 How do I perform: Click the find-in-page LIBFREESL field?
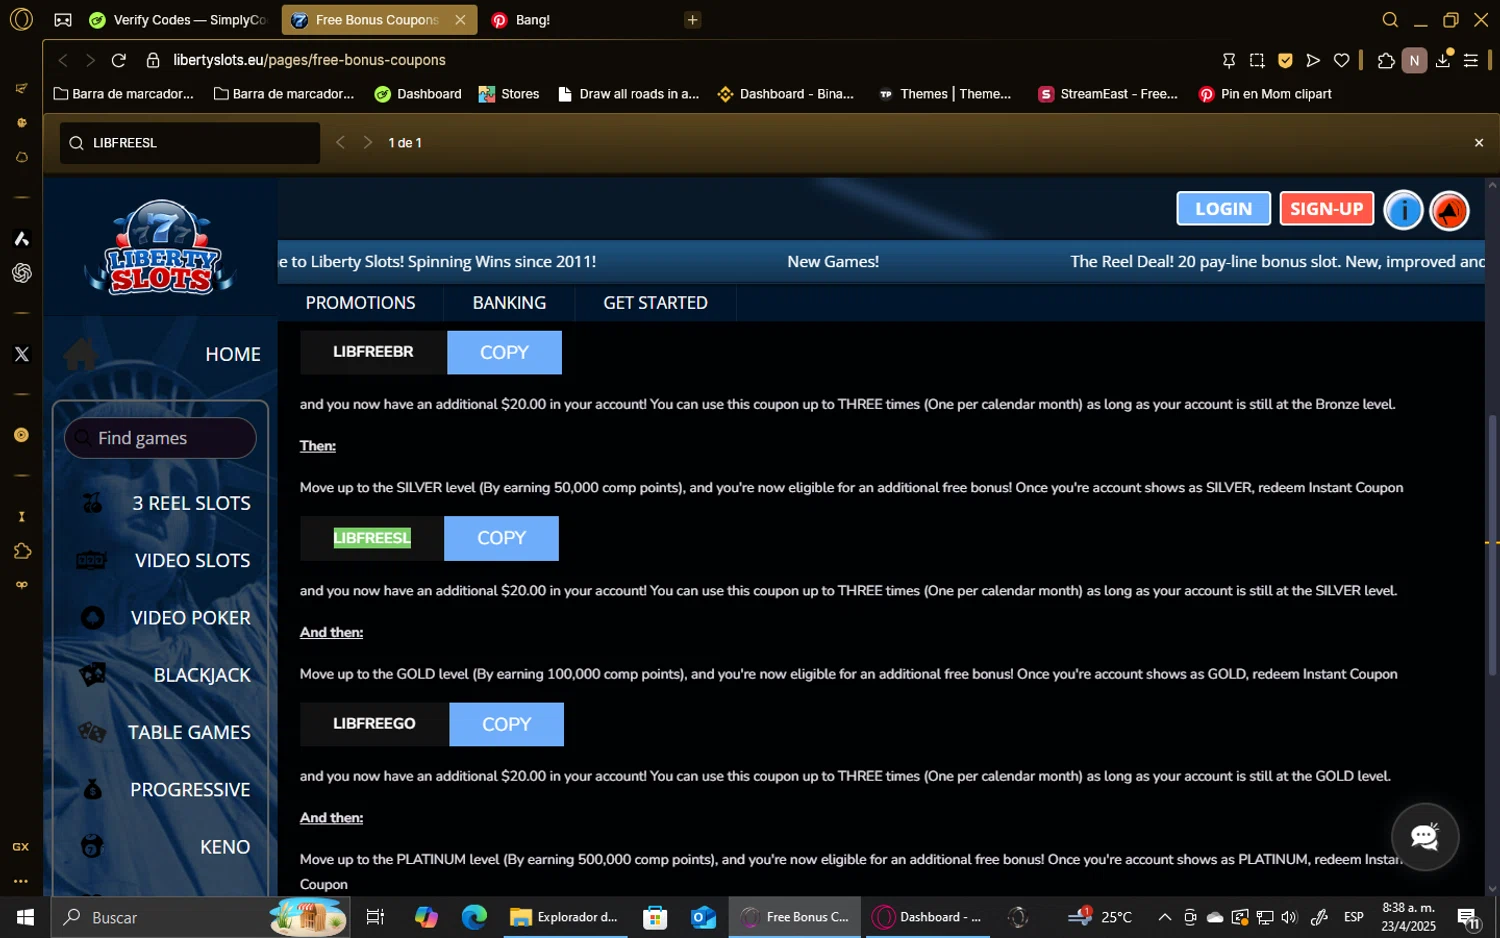(190, 143)
